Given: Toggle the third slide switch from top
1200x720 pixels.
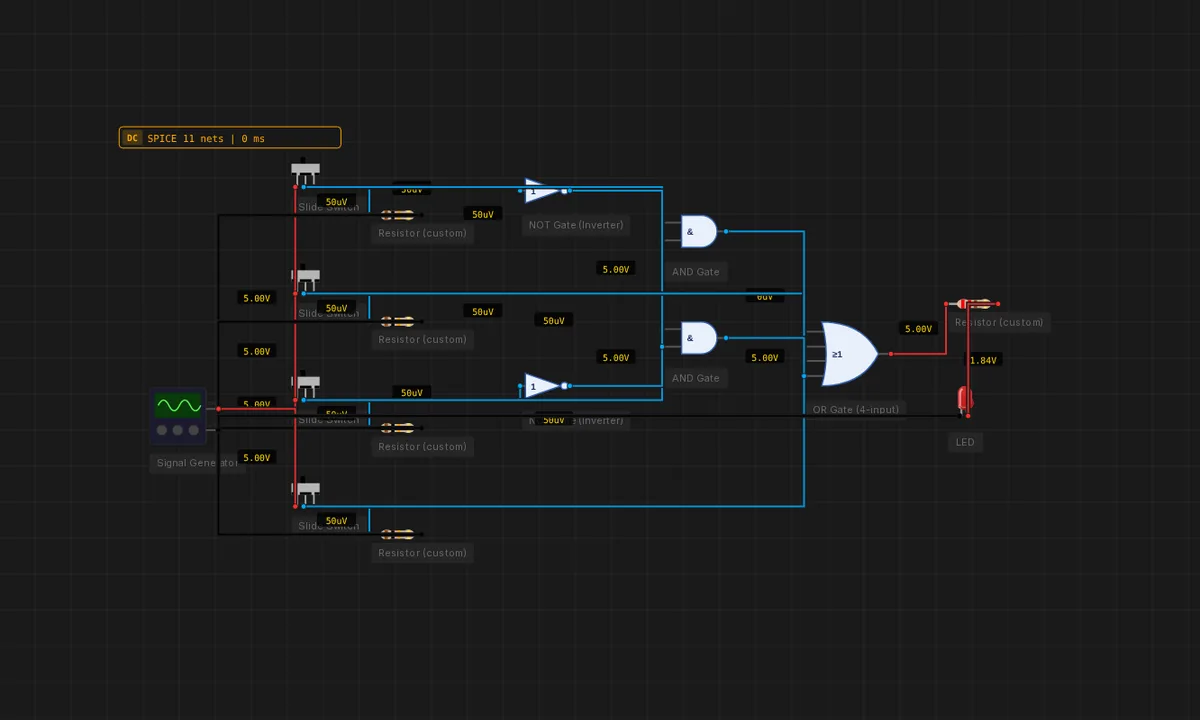Looking at the screenshot, I should click(x=306, y=384).
